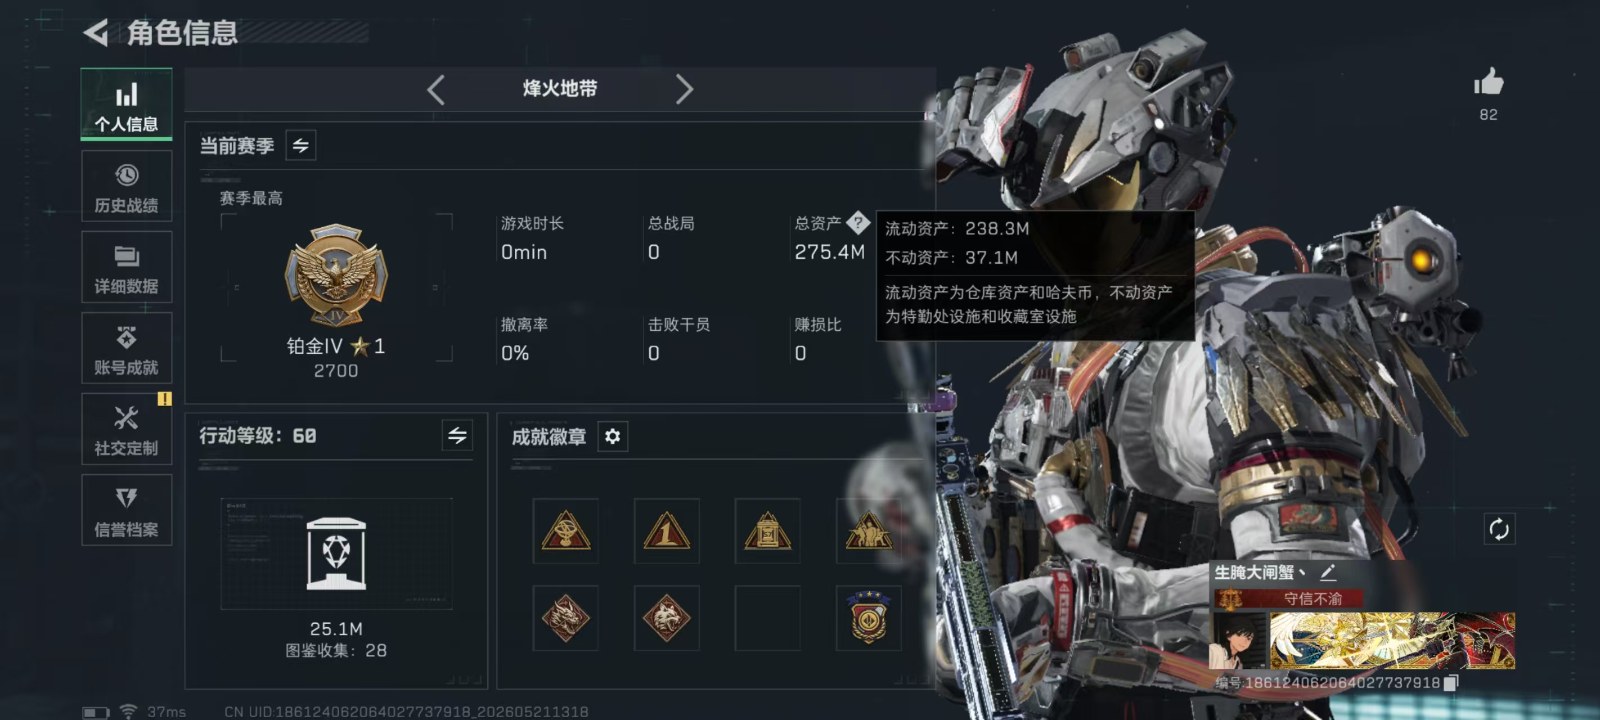Image resolution: width=1600 pixels, height=720 pixels.
Task: Copy the player ID number icon
Action: pos(1452,682)
